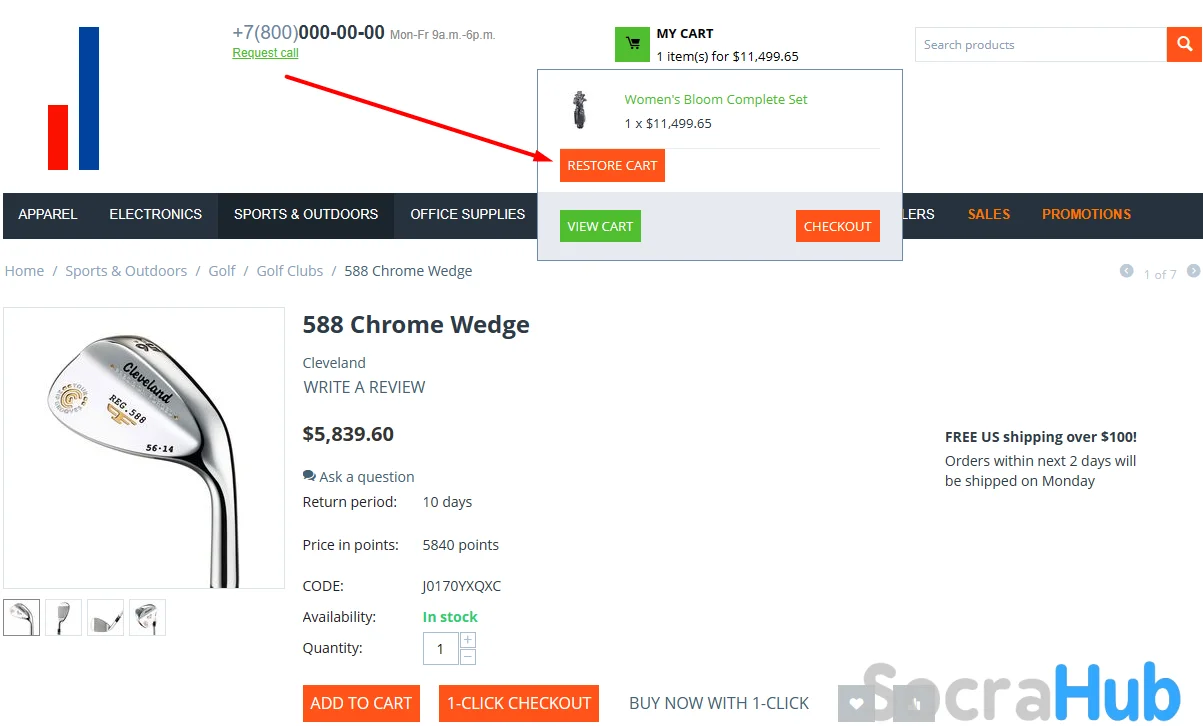Click Buy Now With 1-Click link
Image resolution: width=1203 pixels, height=726 pixels.
[x=719, y=703]
